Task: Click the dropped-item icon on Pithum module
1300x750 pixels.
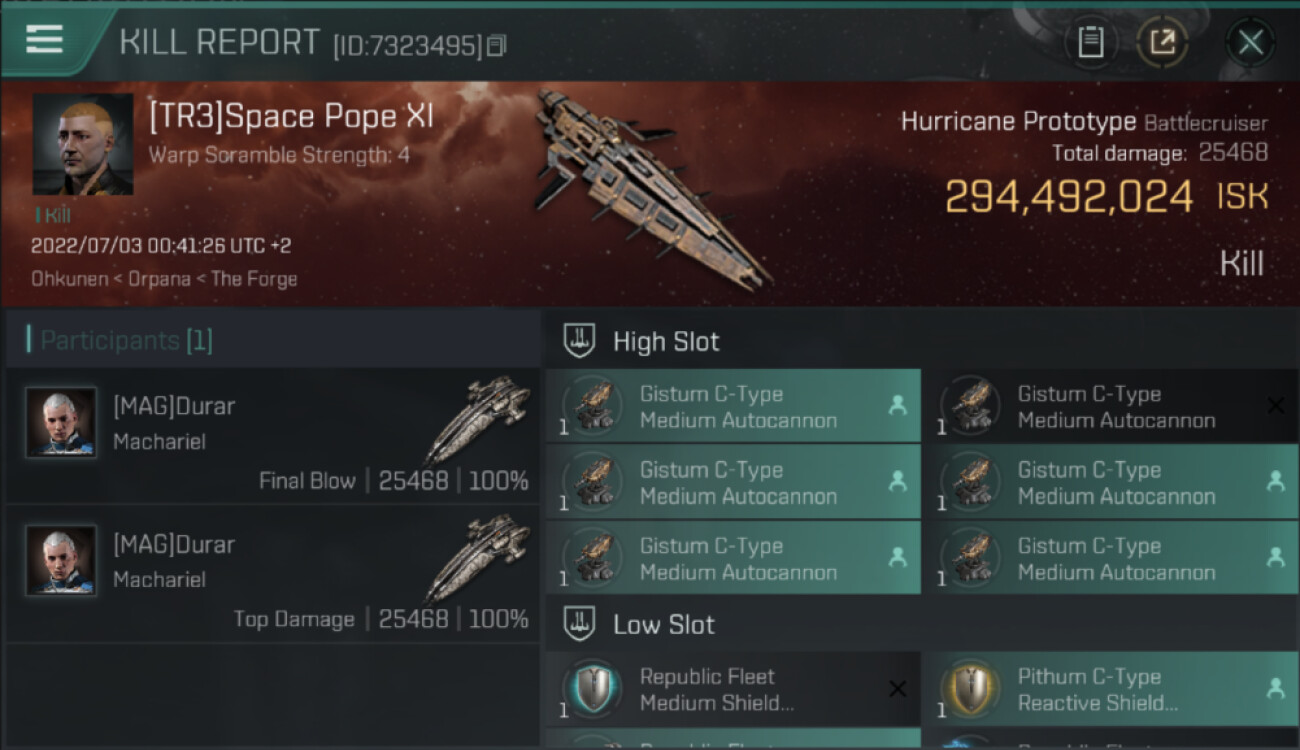Action: click(1275, 688)
